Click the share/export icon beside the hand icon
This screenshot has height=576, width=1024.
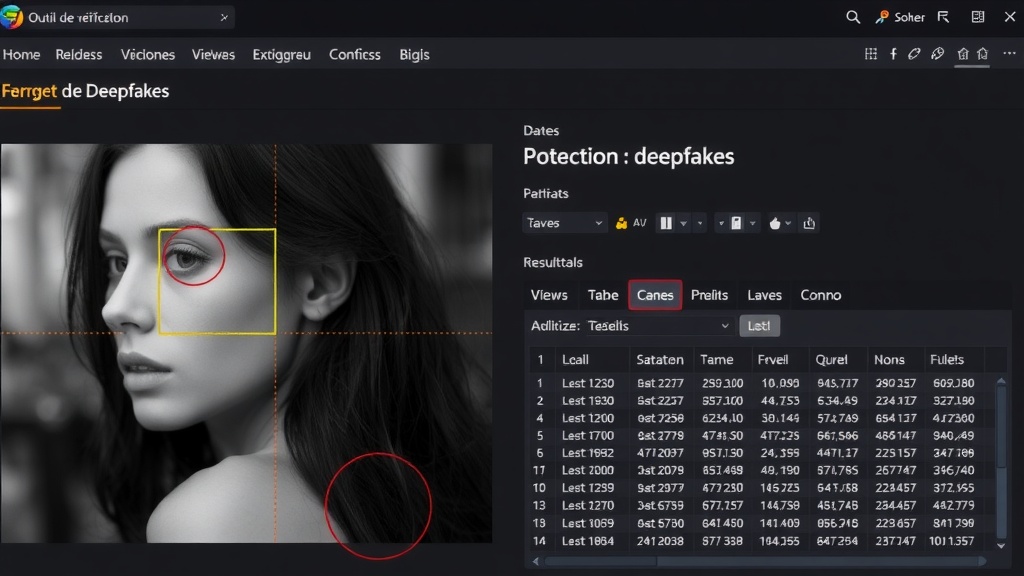[x=809, y=223]
